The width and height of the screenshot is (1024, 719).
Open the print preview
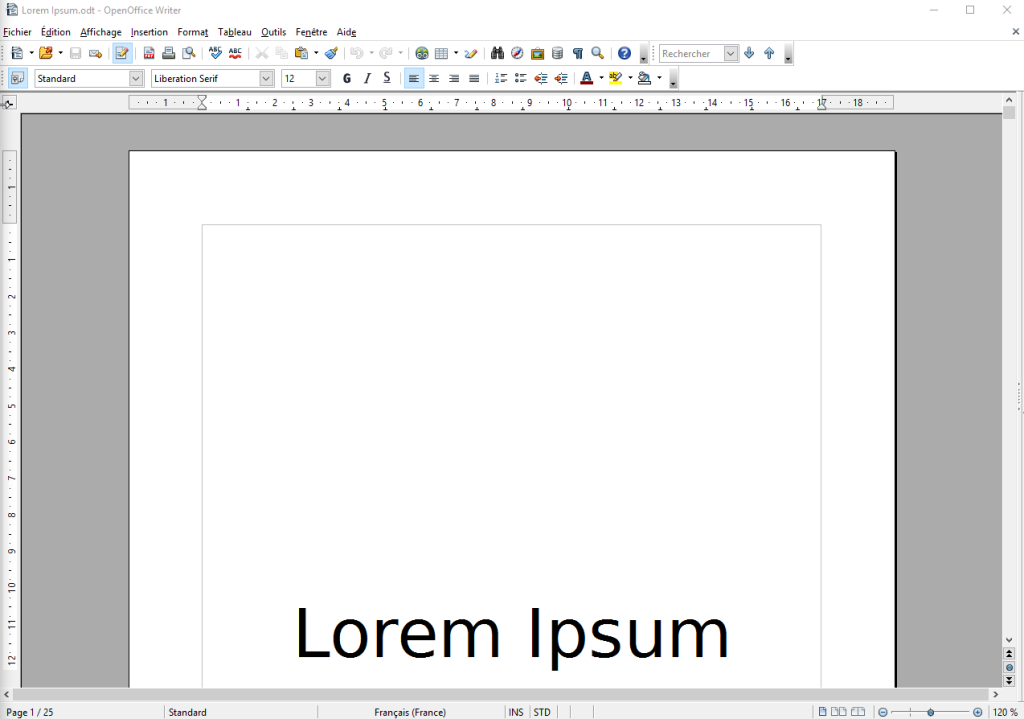[x=188, y=53]
